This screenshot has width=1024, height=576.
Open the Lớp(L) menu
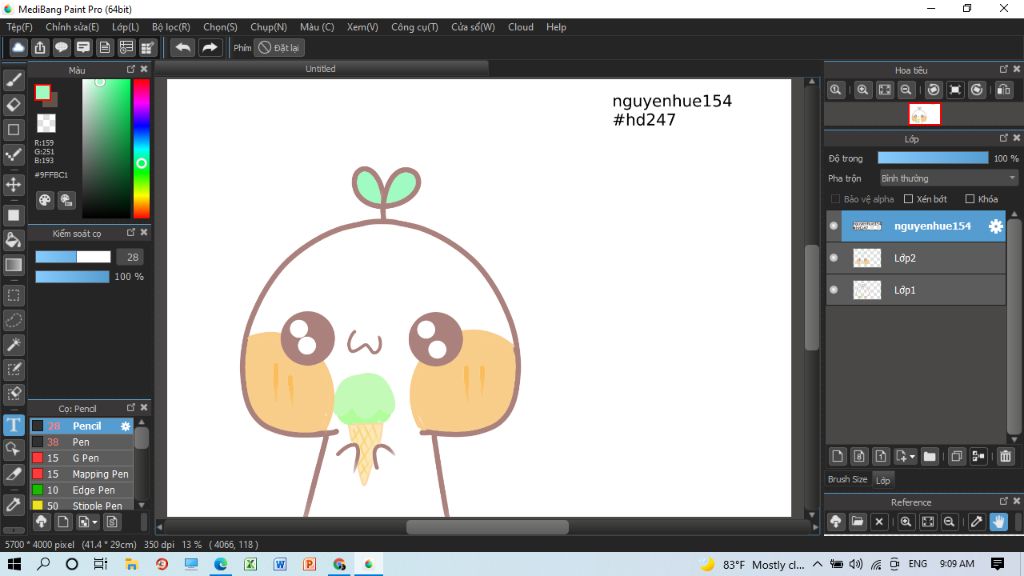tap(125, 27)
